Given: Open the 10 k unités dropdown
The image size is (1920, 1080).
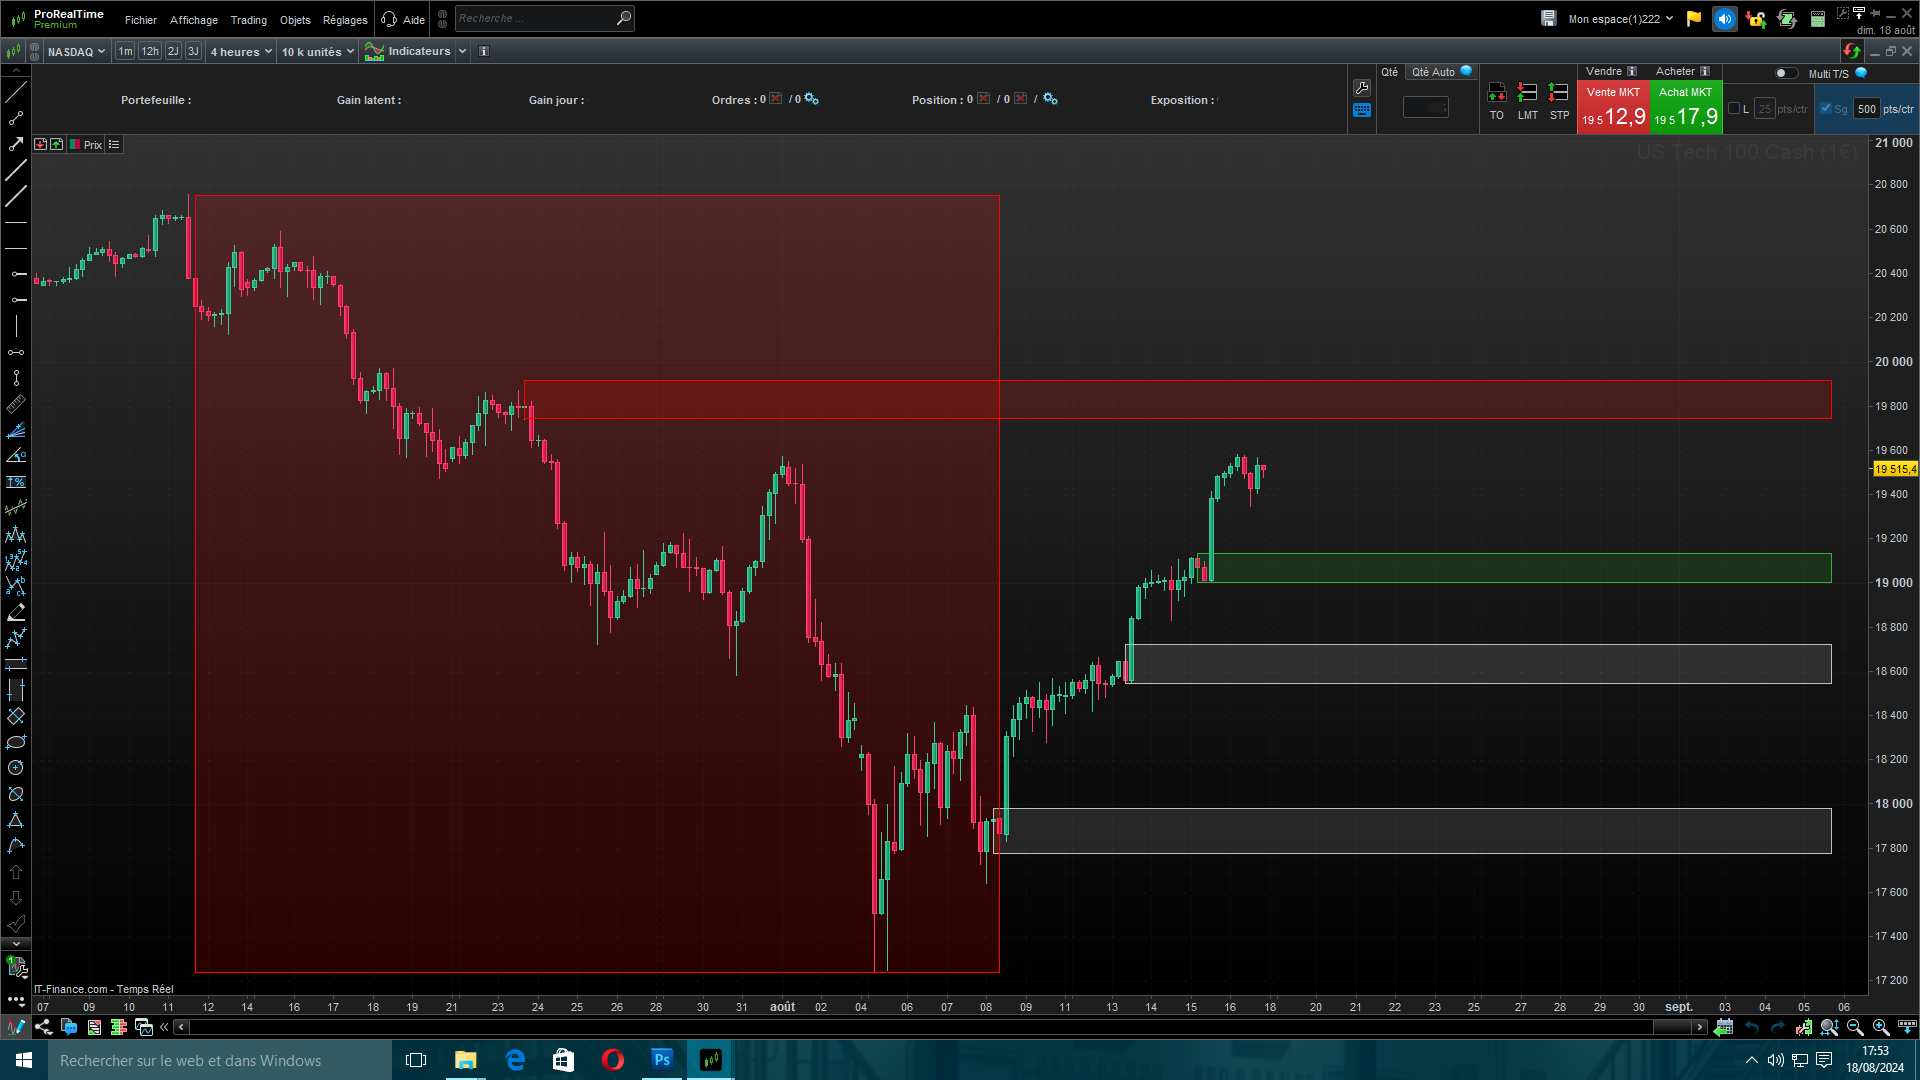Looking at the screenshot, I should 317,52.
